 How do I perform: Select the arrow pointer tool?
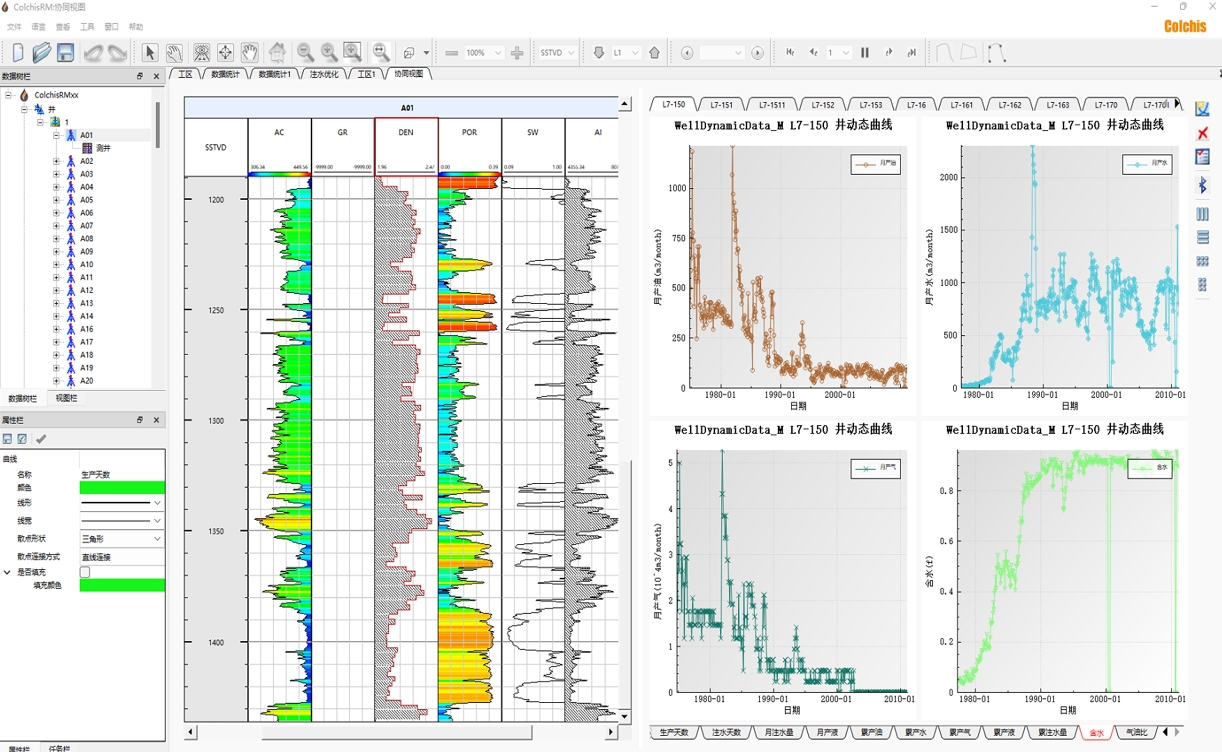pos(149,52)
